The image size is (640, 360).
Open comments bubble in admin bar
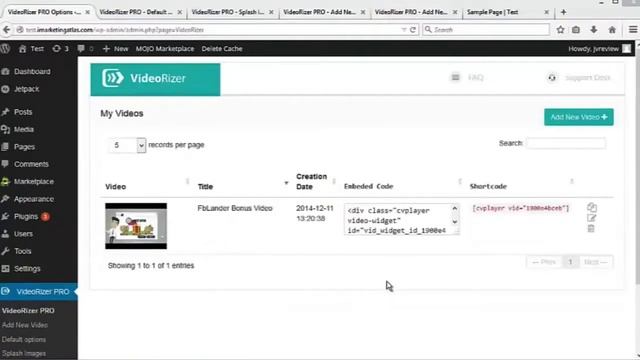(85, 49)
